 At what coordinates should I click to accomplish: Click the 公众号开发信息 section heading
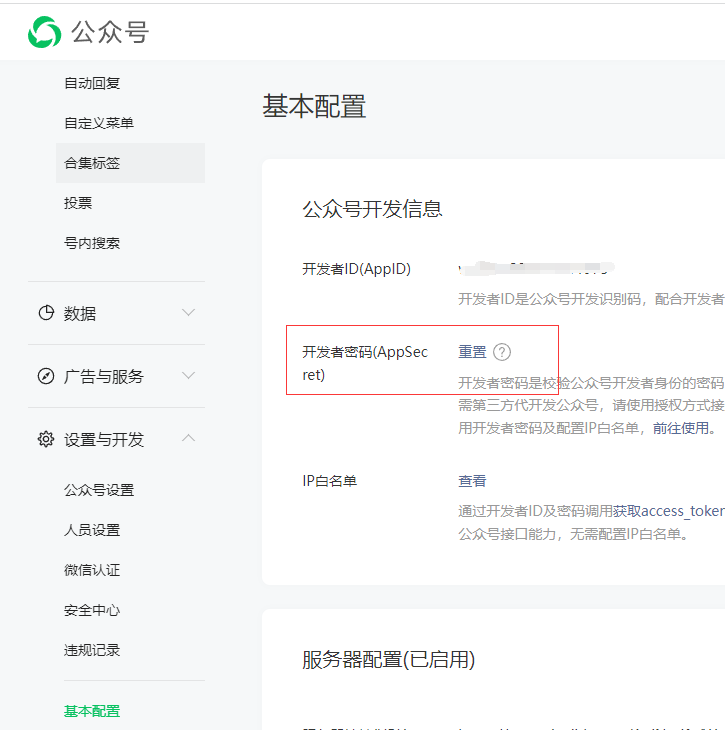(x=373, y=209)
